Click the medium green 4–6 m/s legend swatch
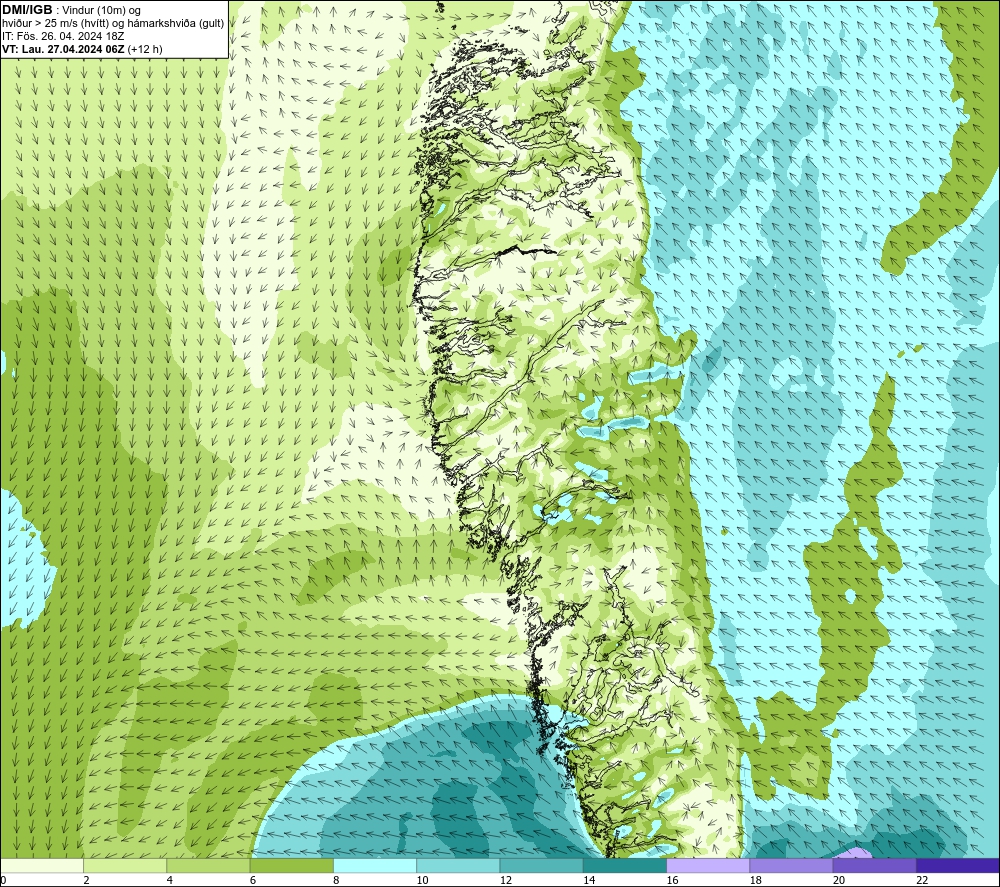The image size is (1000, 887). (x=208, y=865)
